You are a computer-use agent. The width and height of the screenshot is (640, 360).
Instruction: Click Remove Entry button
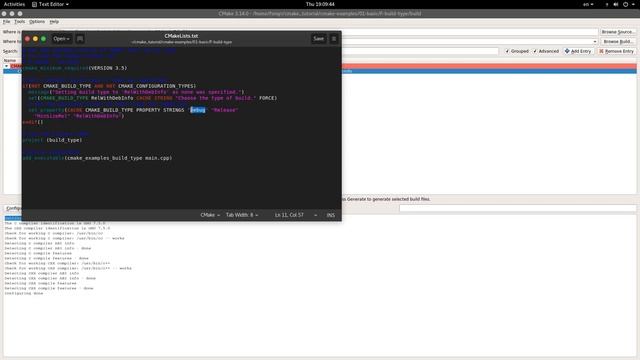click(x=616, y=51)
